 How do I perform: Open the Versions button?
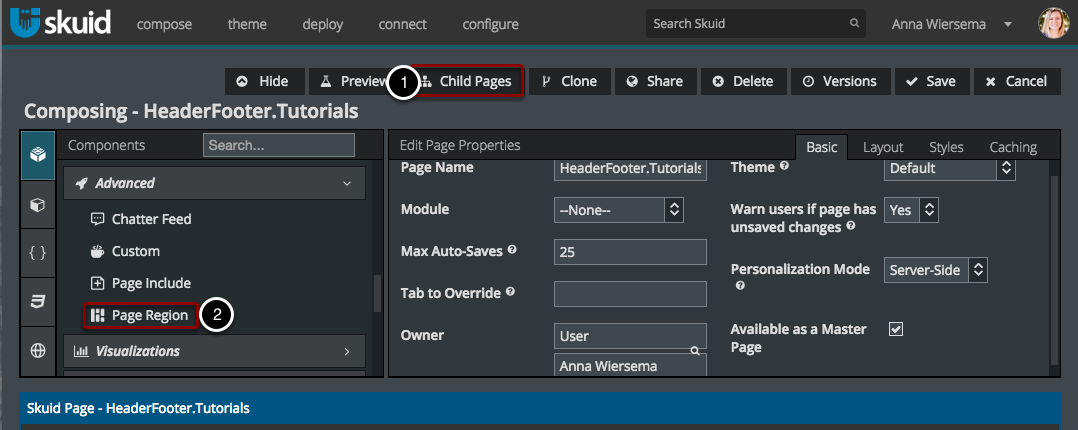tap(840, 81)
